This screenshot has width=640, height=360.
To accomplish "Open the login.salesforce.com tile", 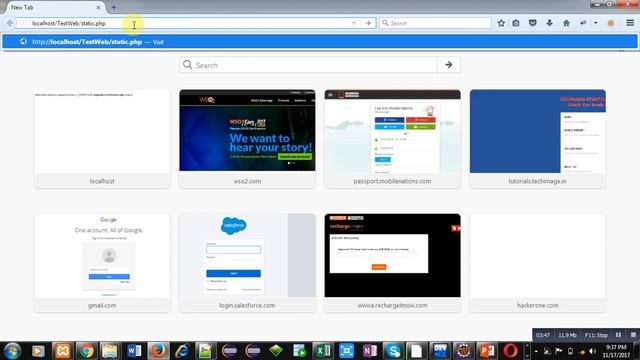I will click(247, 263).
